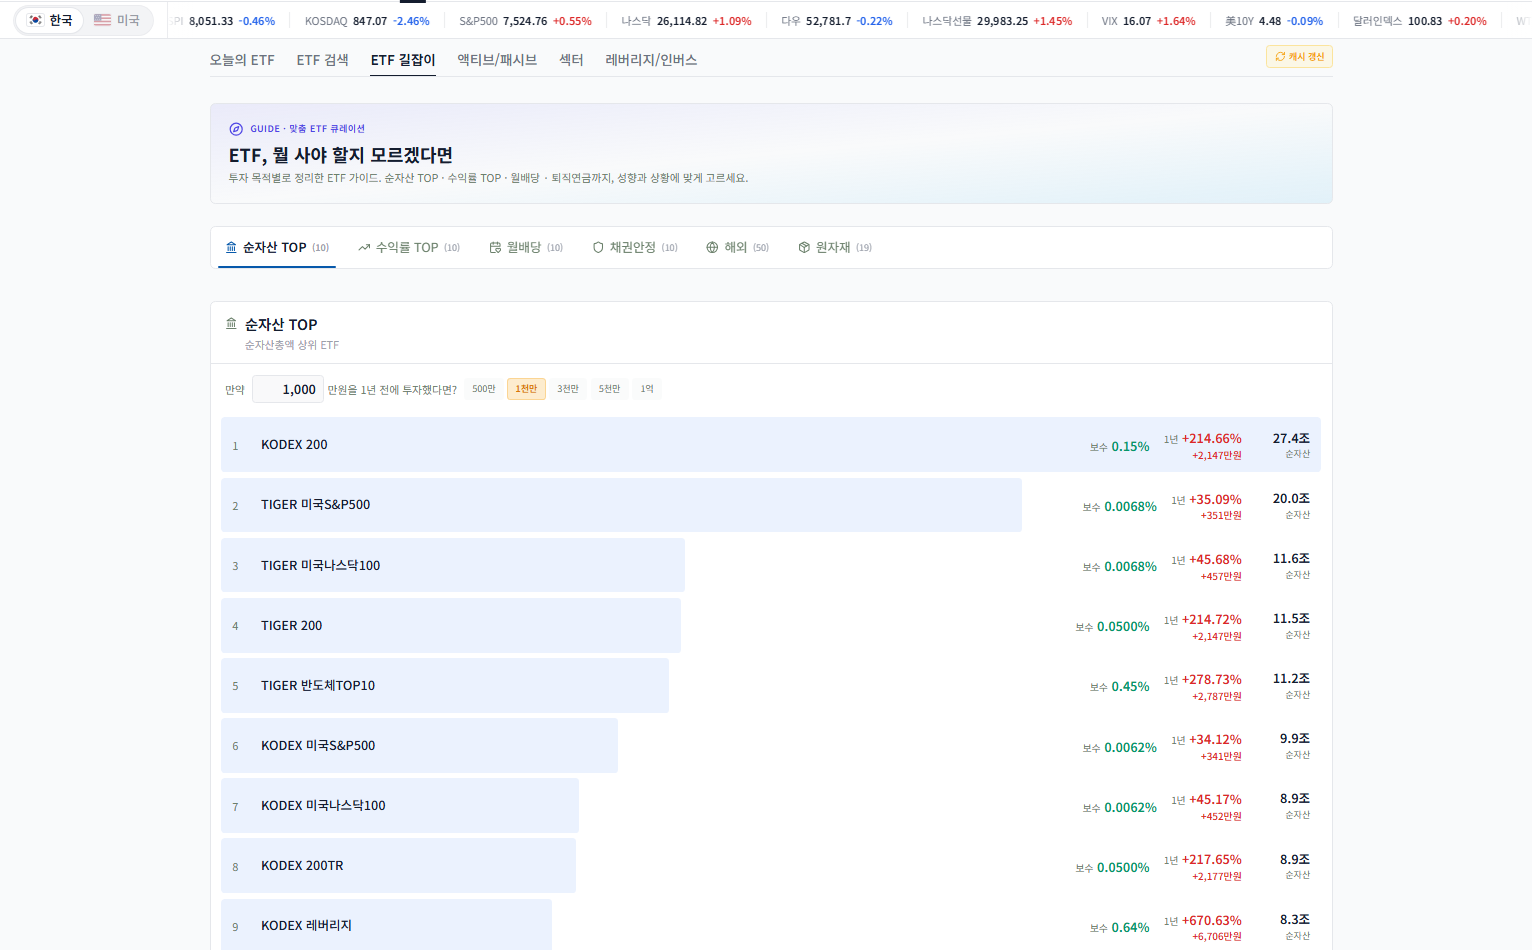Select the 수익률 TOP category tab
The width and height of the screenshot is (1532, 950).
click(x=409, y=247)
